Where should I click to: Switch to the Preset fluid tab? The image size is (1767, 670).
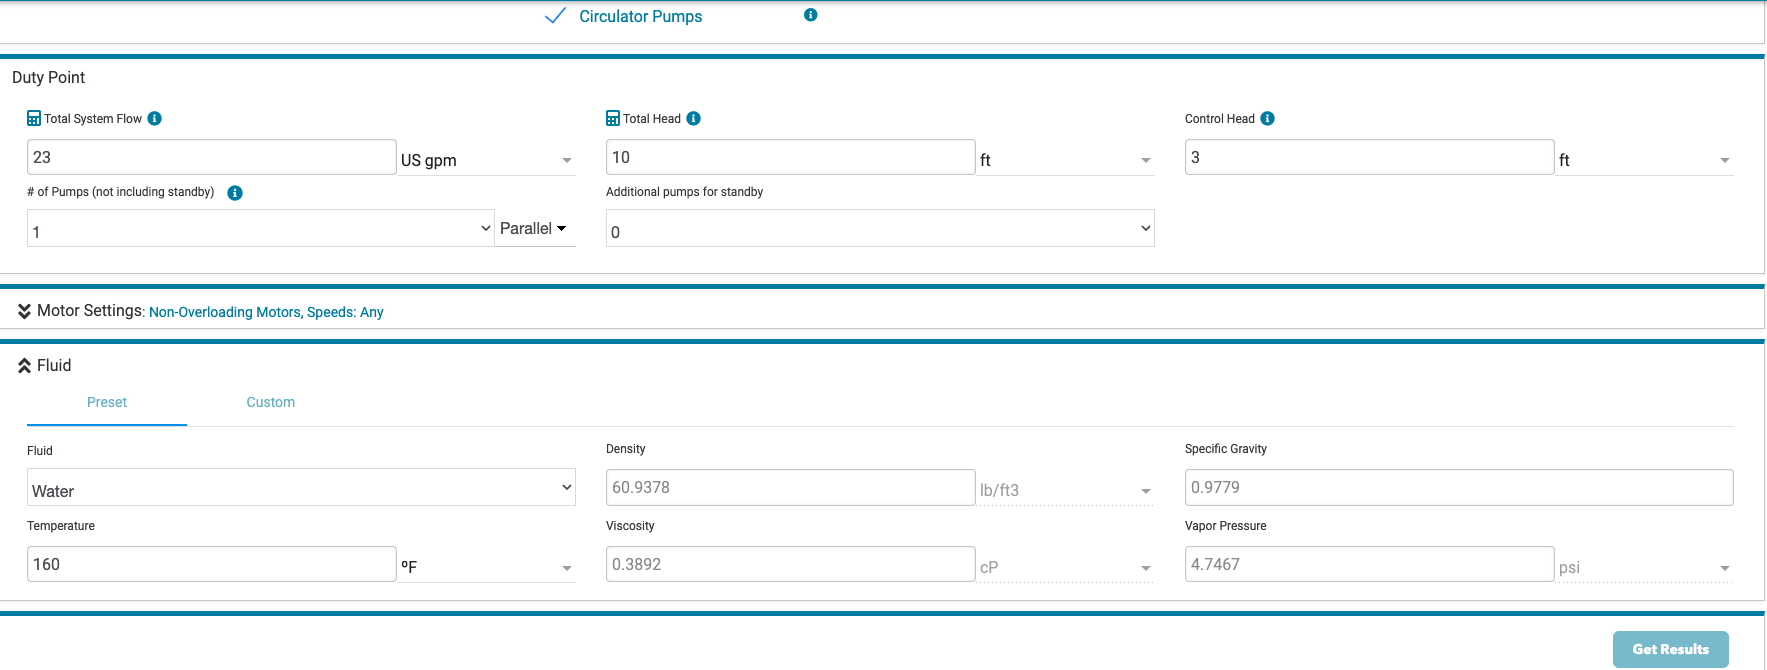point(107,403)
